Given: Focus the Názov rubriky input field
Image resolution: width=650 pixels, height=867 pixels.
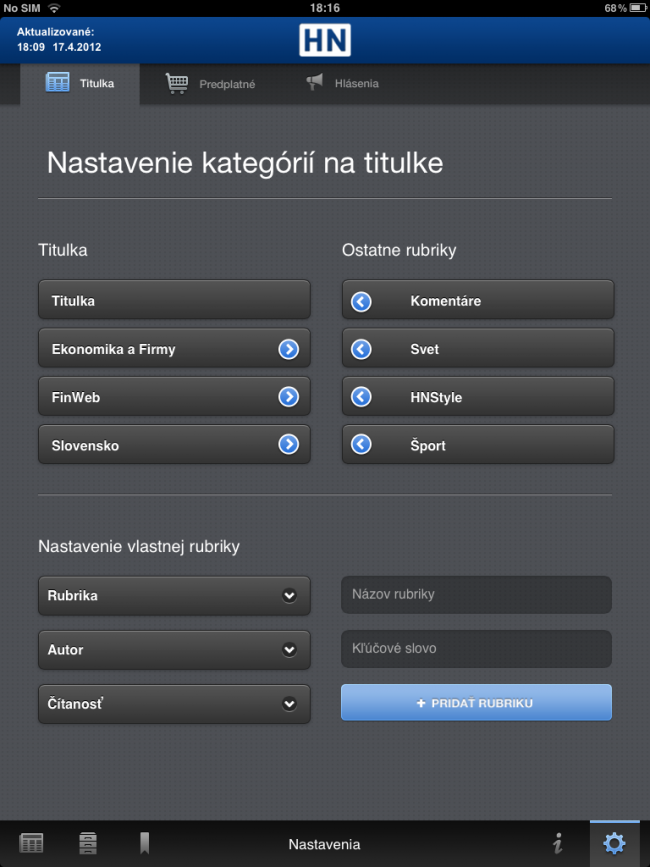Looking at the screenshot, I should [476, 594].
